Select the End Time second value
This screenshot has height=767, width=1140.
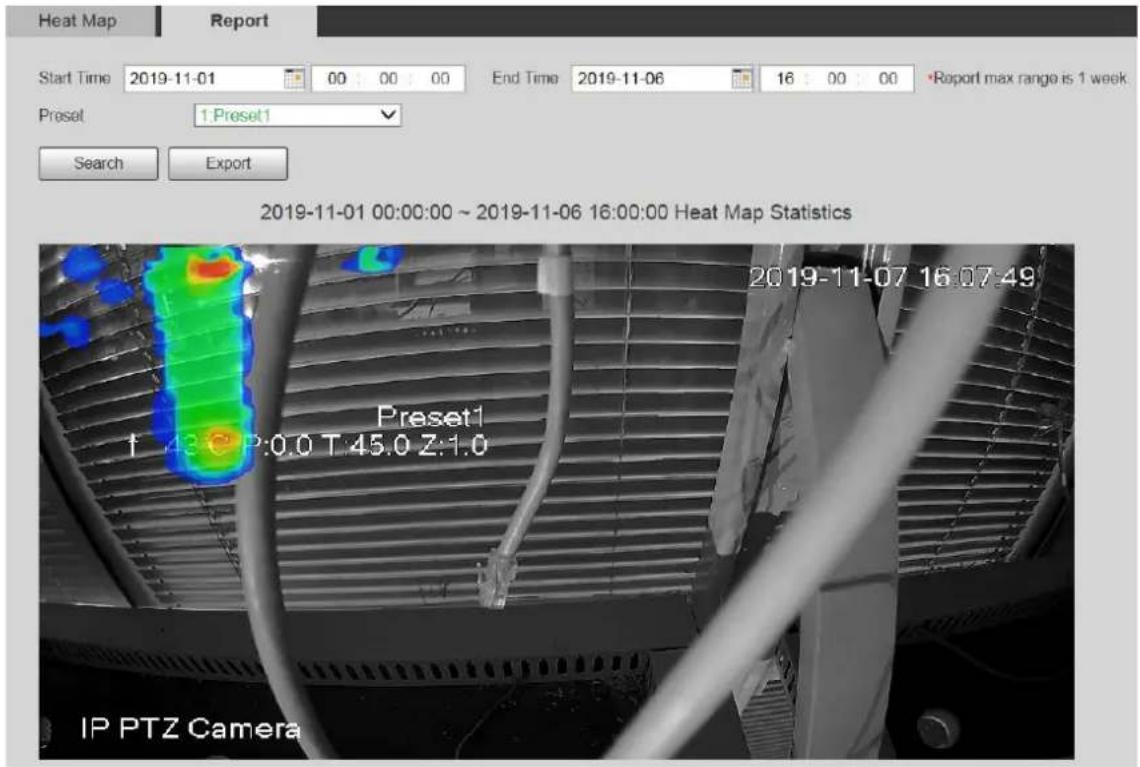[x=888, y=79]
